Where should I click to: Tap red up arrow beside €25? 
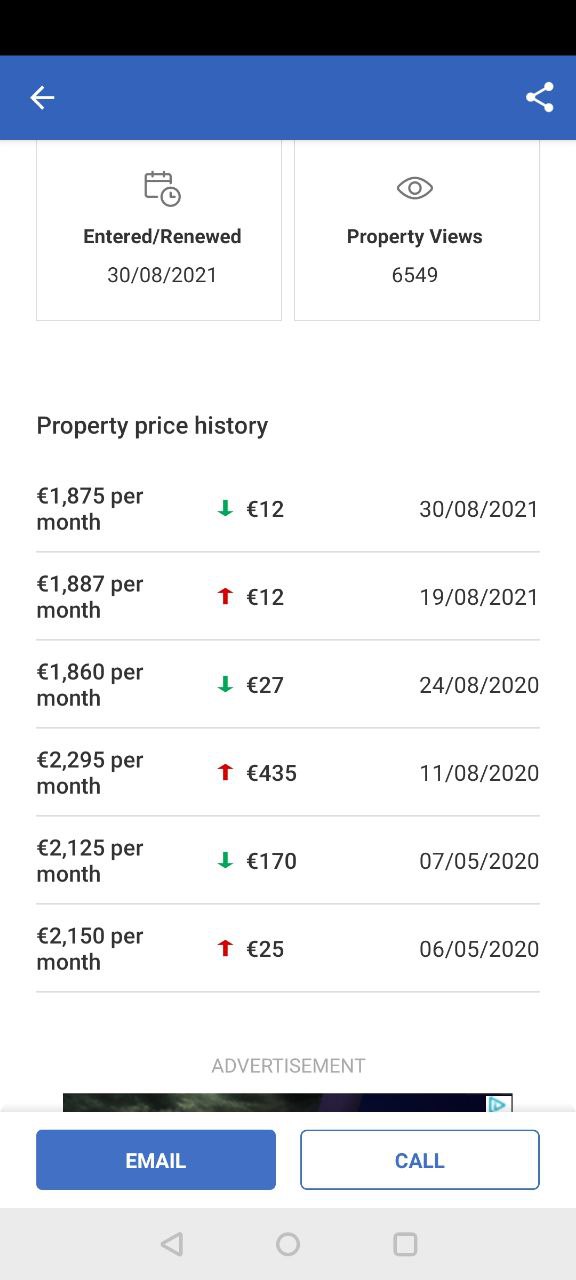click(225, 949)
